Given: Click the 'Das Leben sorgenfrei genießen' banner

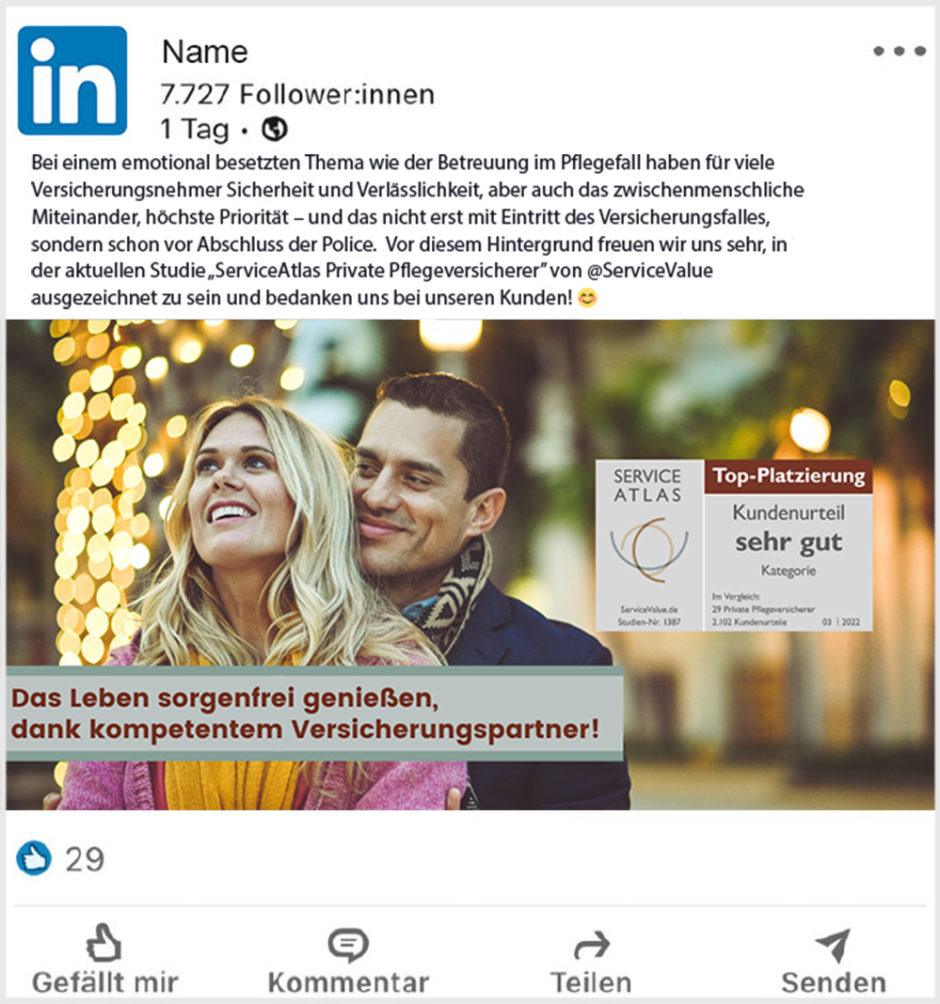Looking at the screenshot, I should pos(314,713).
